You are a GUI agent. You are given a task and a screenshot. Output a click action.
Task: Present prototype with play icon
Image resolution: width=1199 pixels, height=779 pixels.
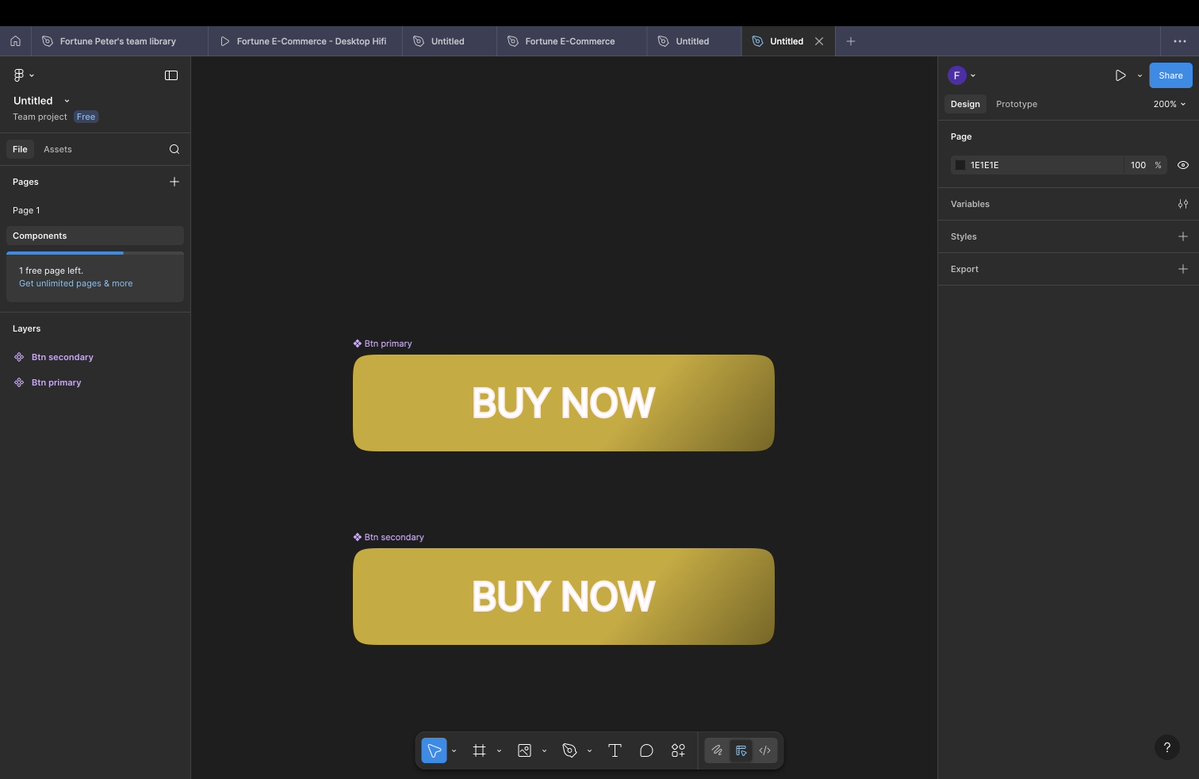(1120, 76)
